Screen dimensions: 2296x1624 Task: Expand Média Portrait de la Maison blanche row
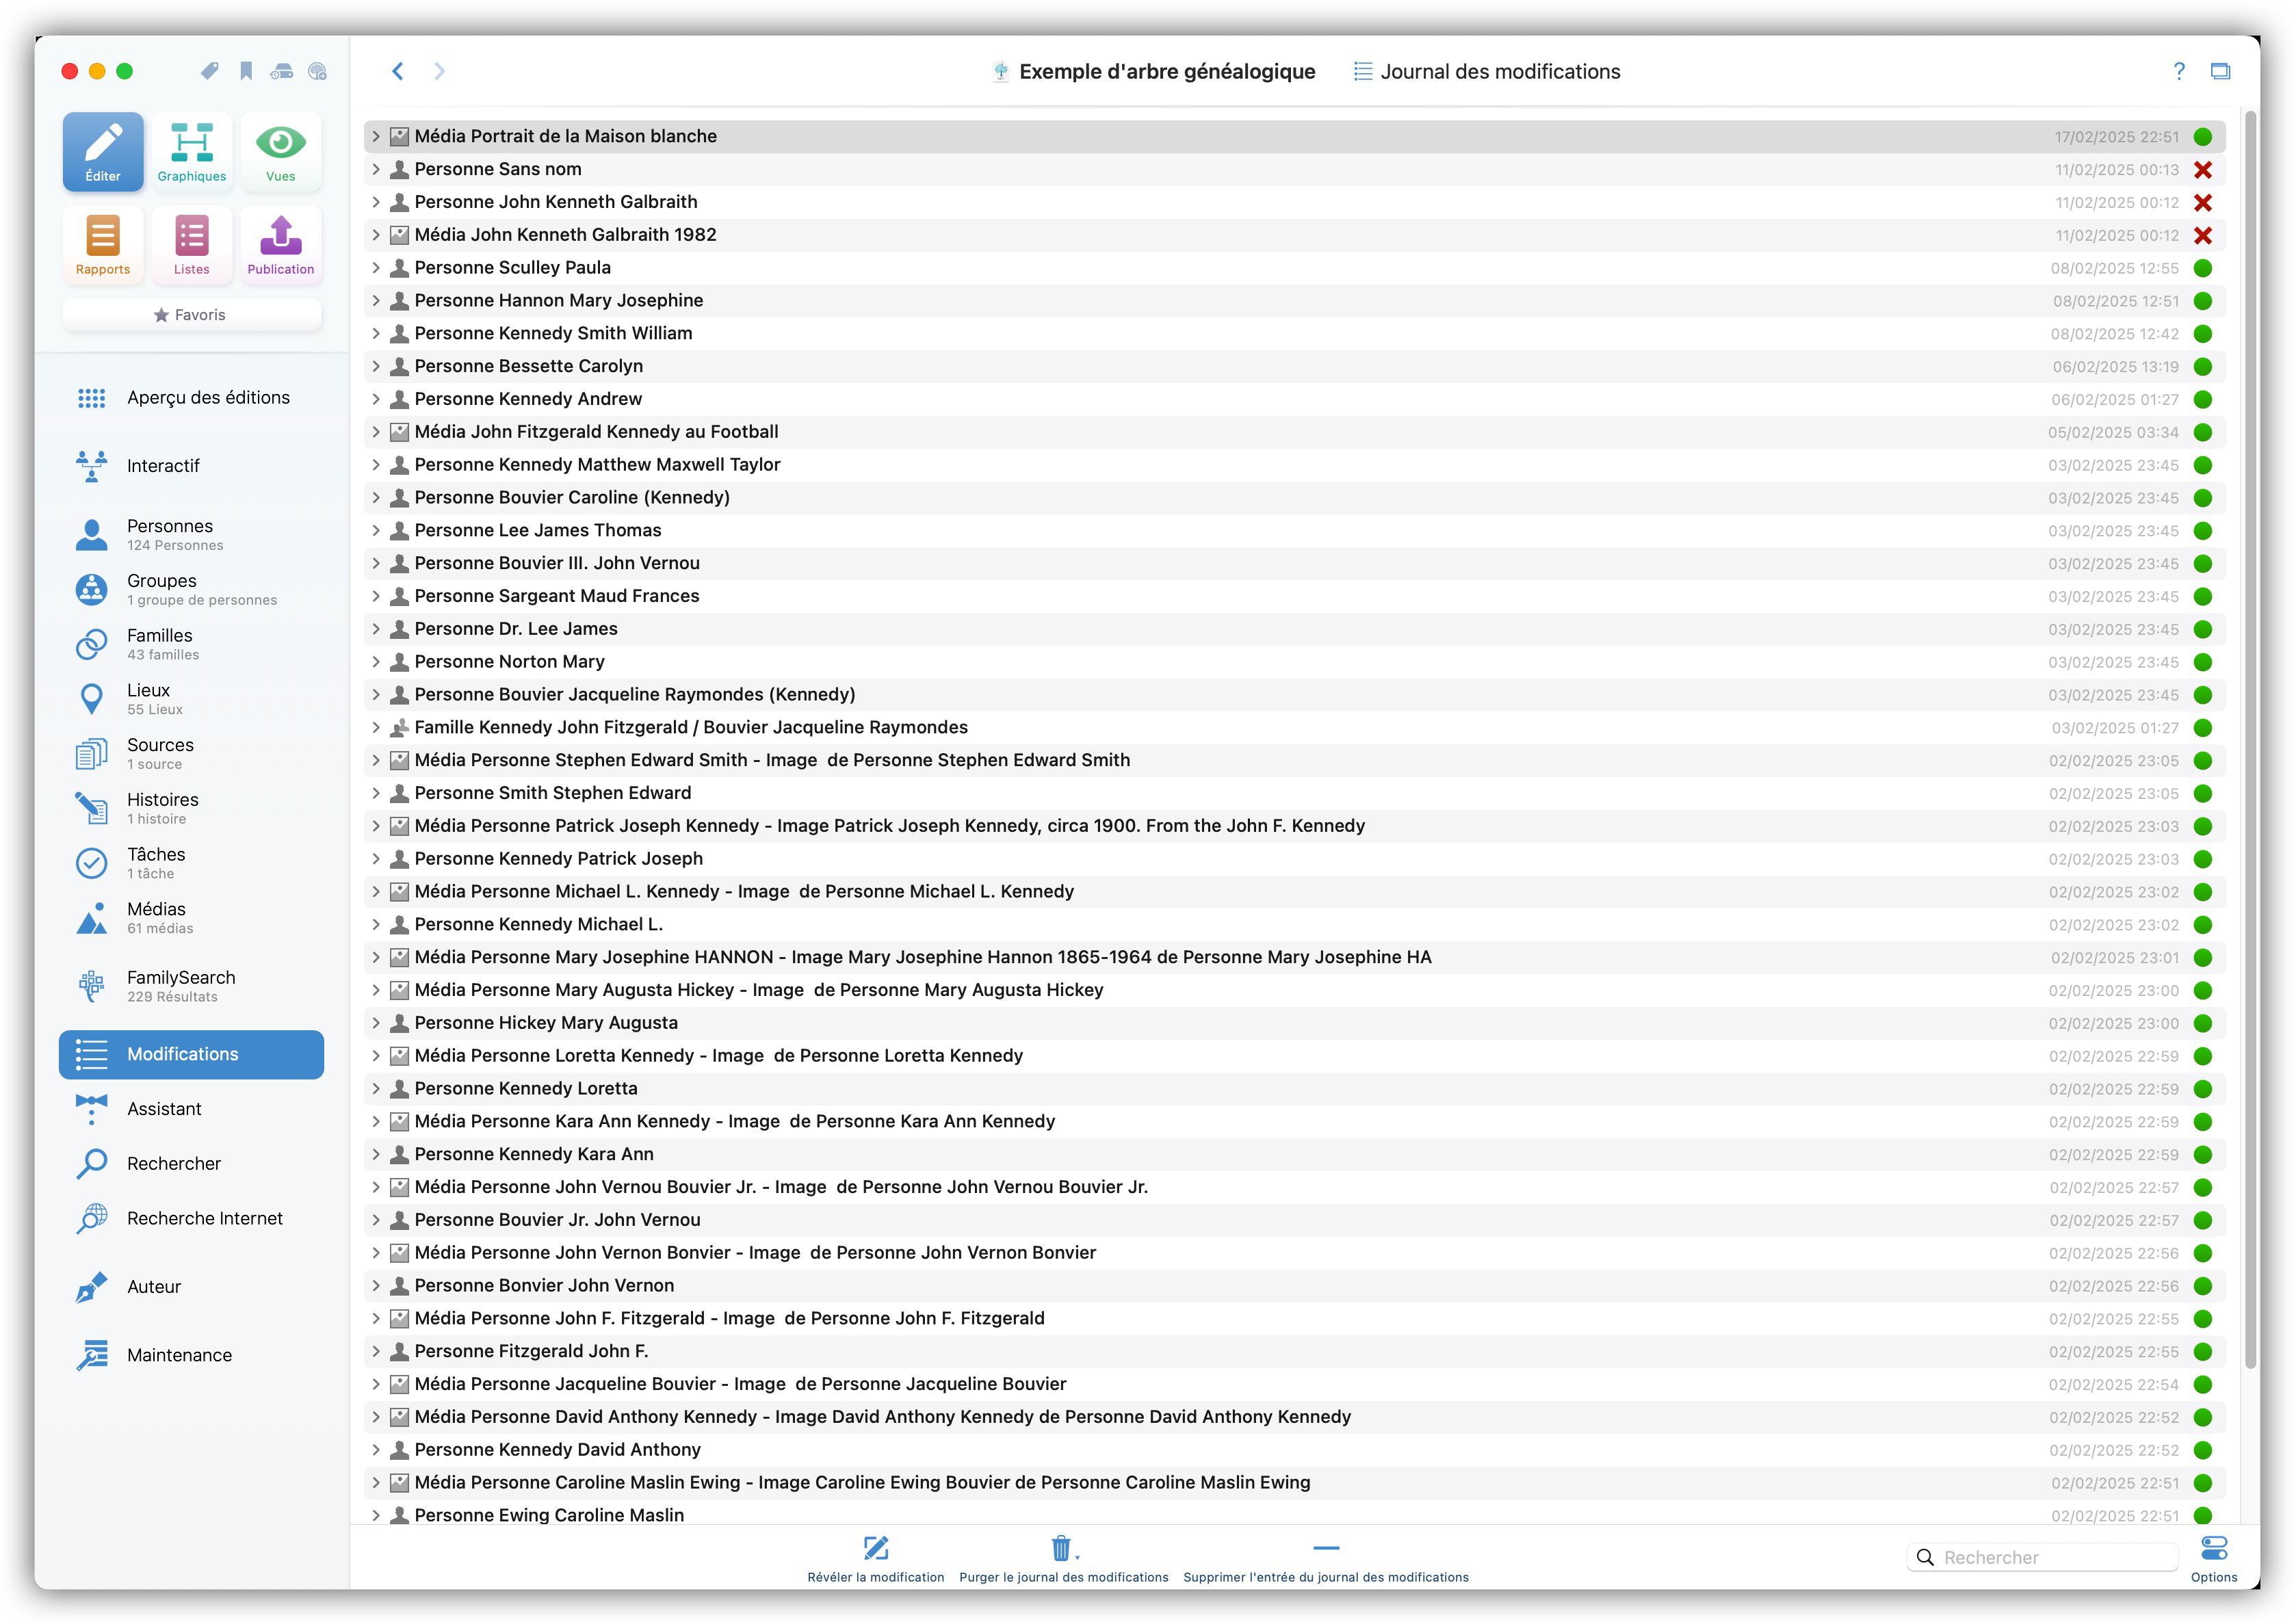coord(376,137)
